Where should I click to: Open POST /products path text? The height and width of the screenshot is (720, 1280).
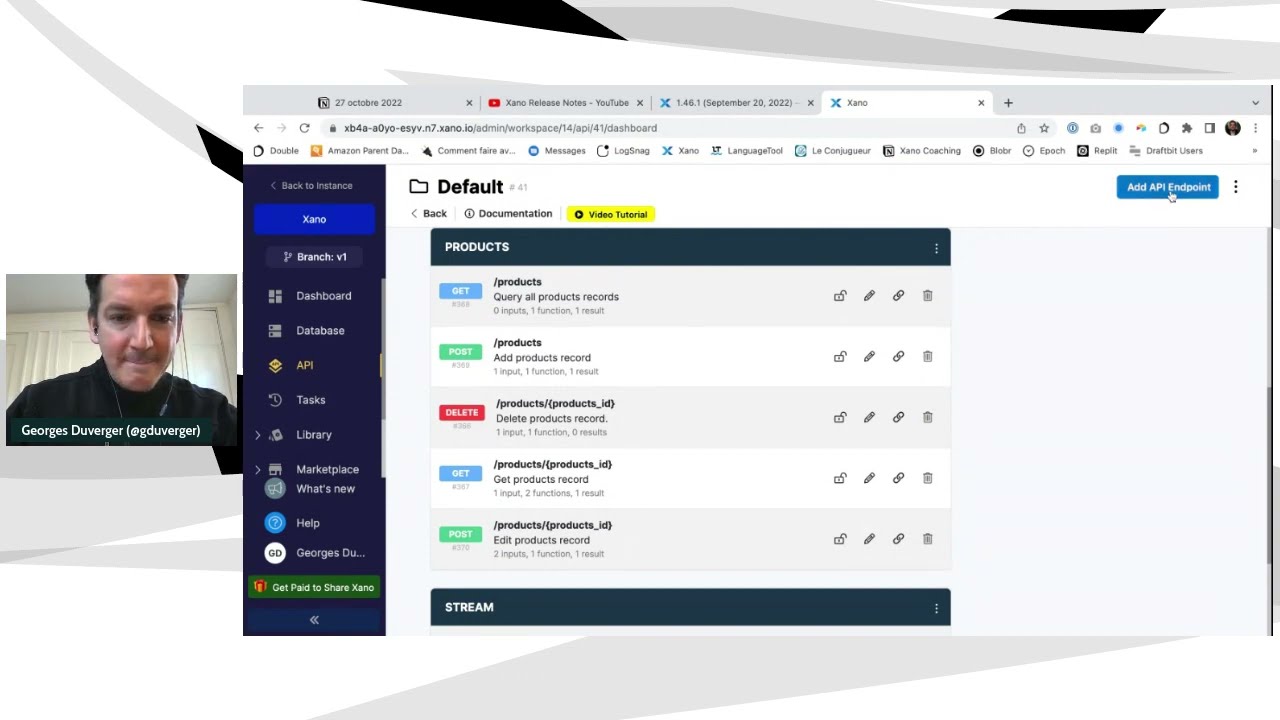click(x=517, y=343)
